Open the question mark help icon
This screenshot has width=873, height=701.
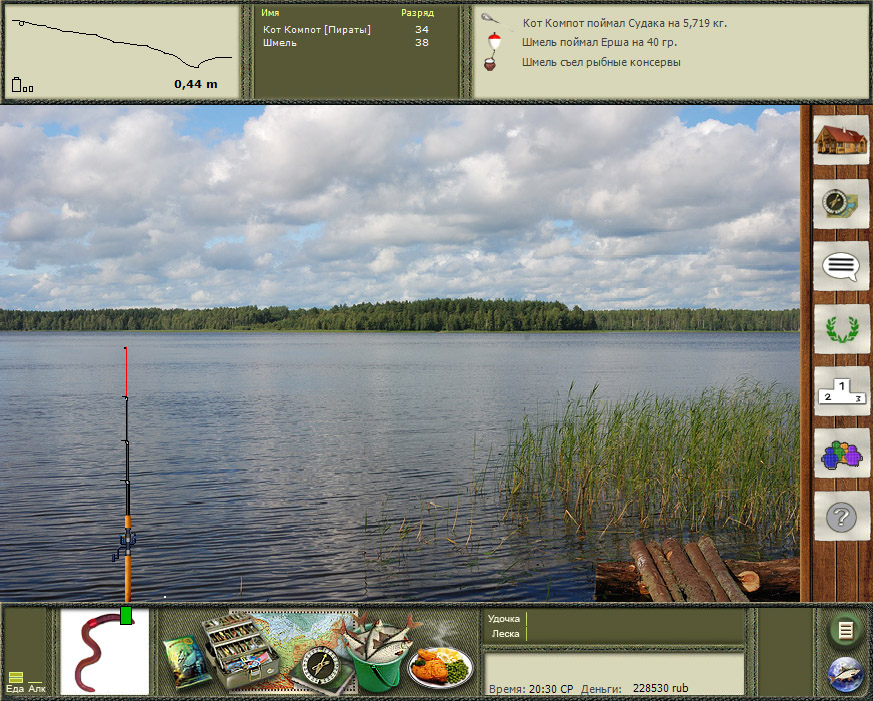(840, 517)
